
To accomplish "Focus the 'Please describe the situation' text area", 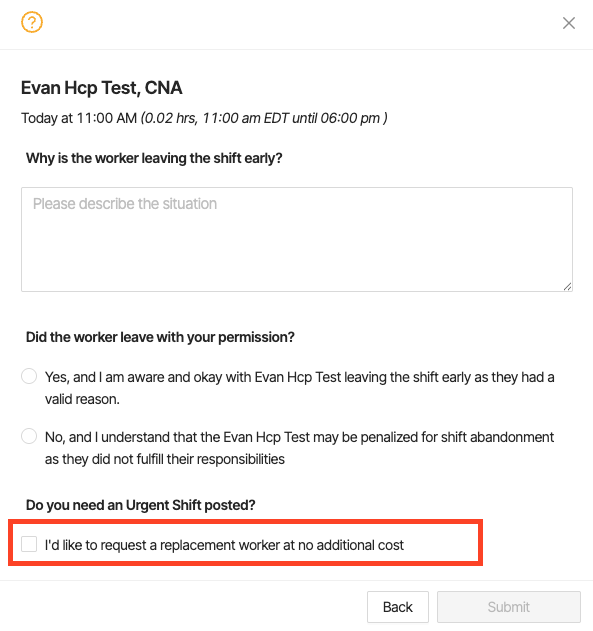I will tap(297, 239).
